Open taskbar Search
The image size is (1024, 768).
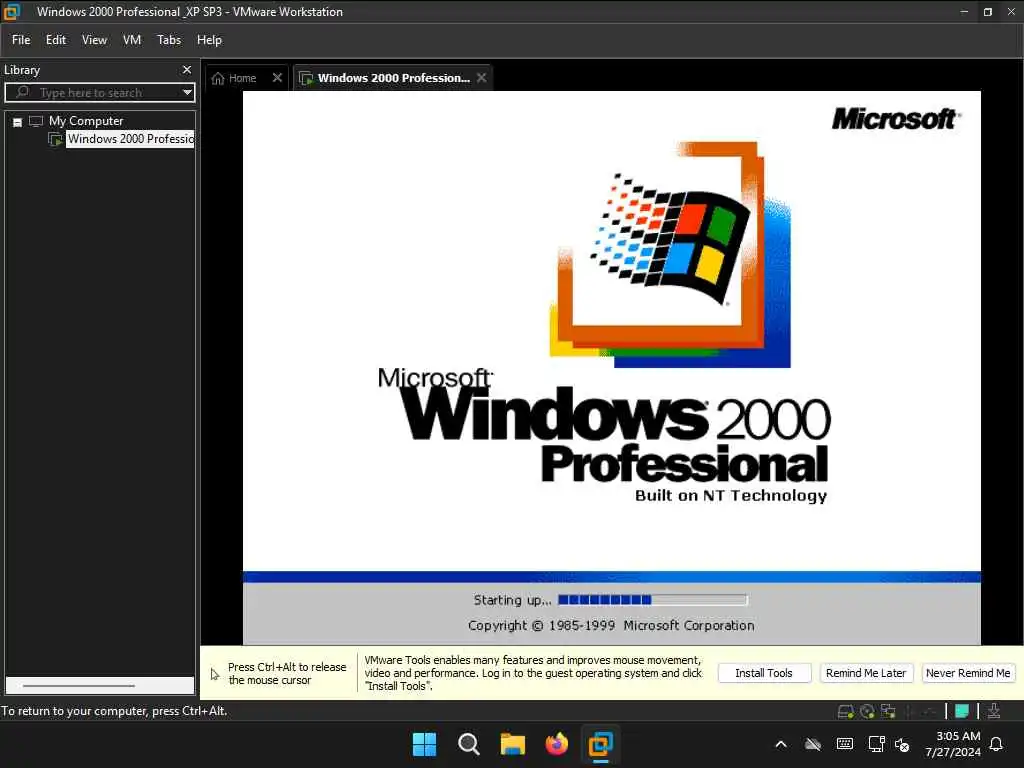click(468, 744)
